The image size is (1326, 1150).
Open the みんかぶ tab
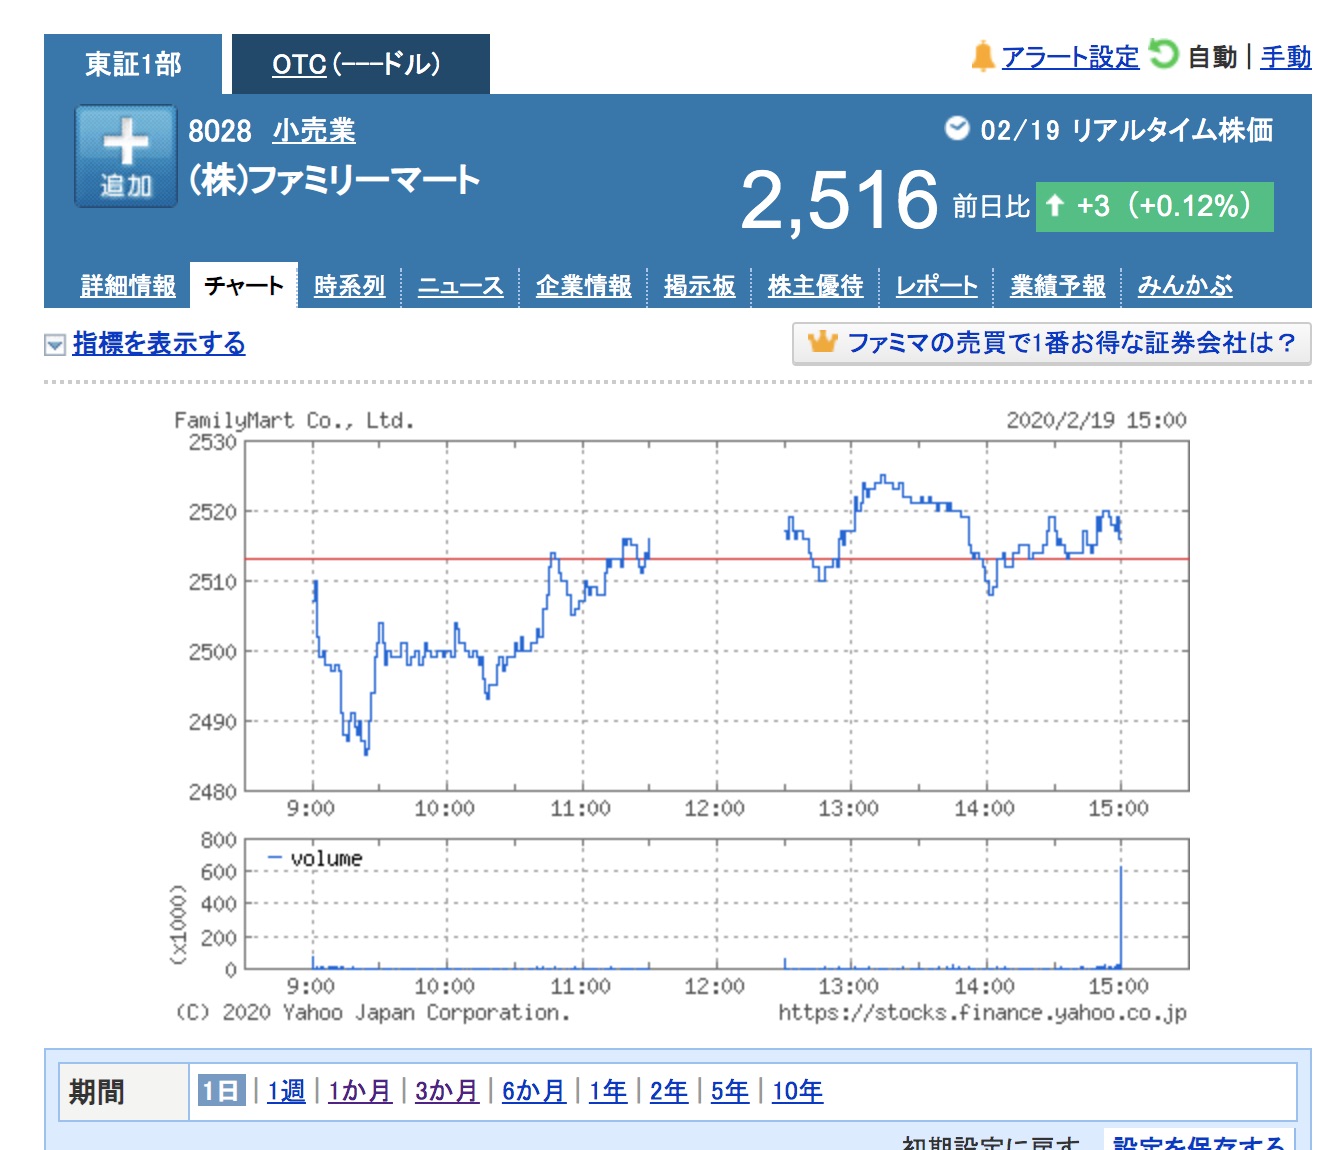pyautogui.click(x=1185, y=286)
